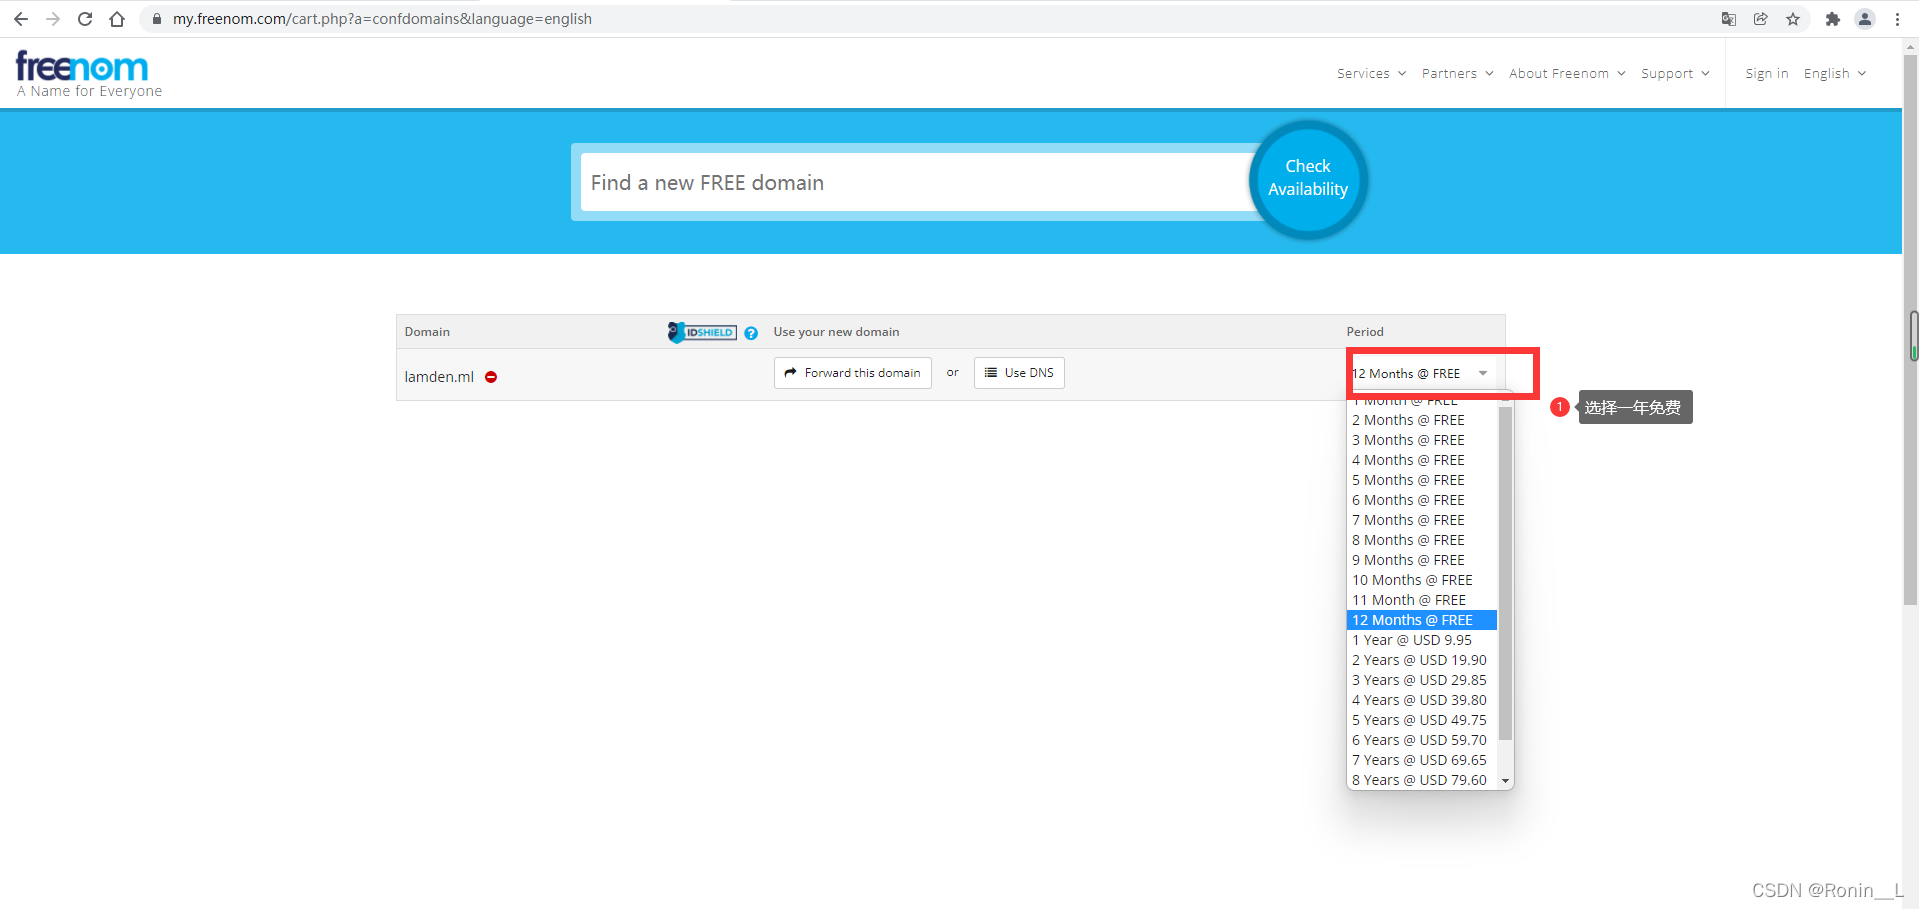Click the address bar URL field
Viewport: 1919px width, 909px height.
(x=930, y=19)
